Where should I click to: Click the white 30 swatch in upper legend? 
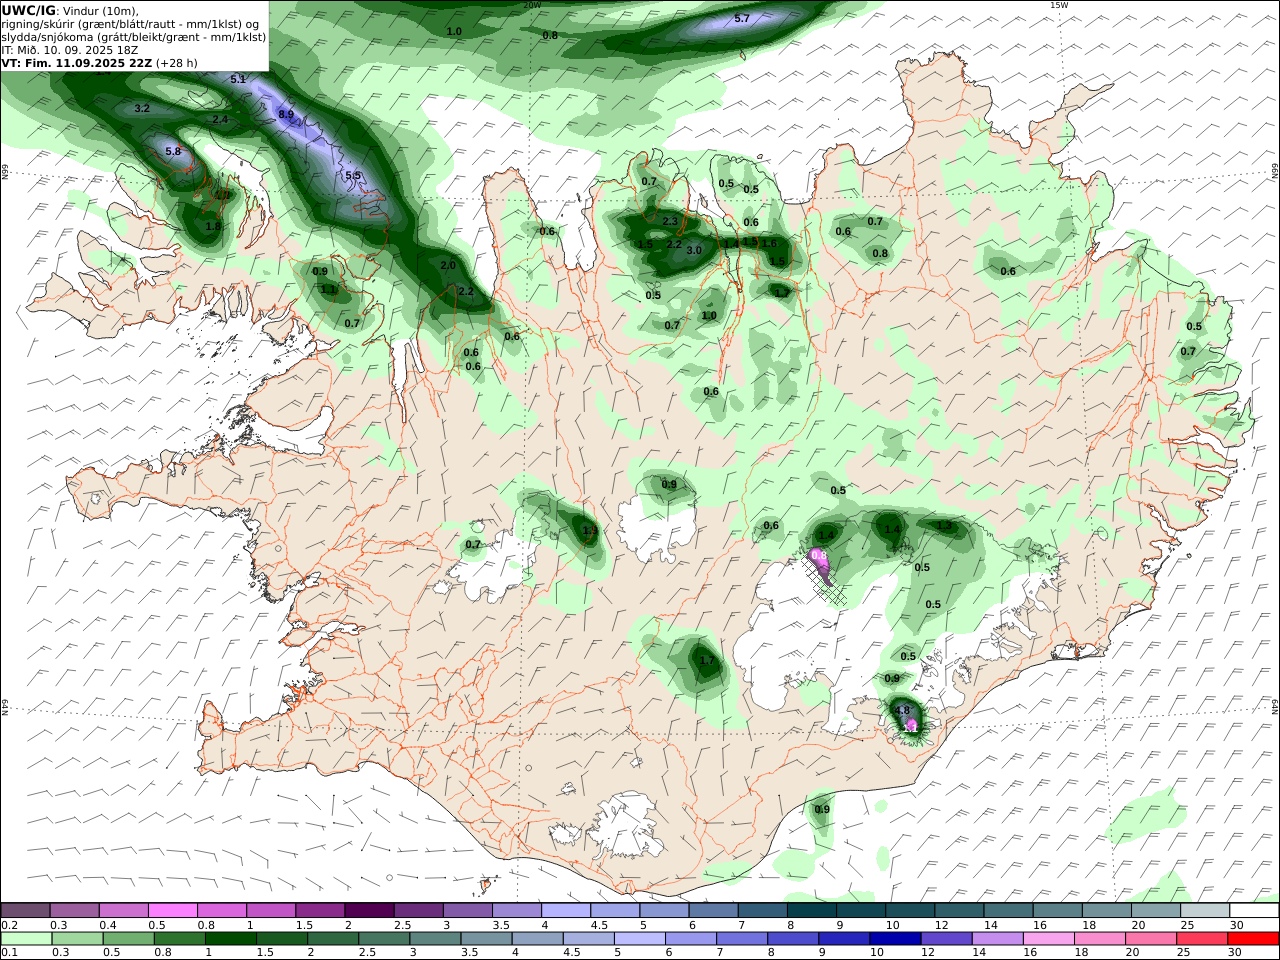coord(1255,911)
